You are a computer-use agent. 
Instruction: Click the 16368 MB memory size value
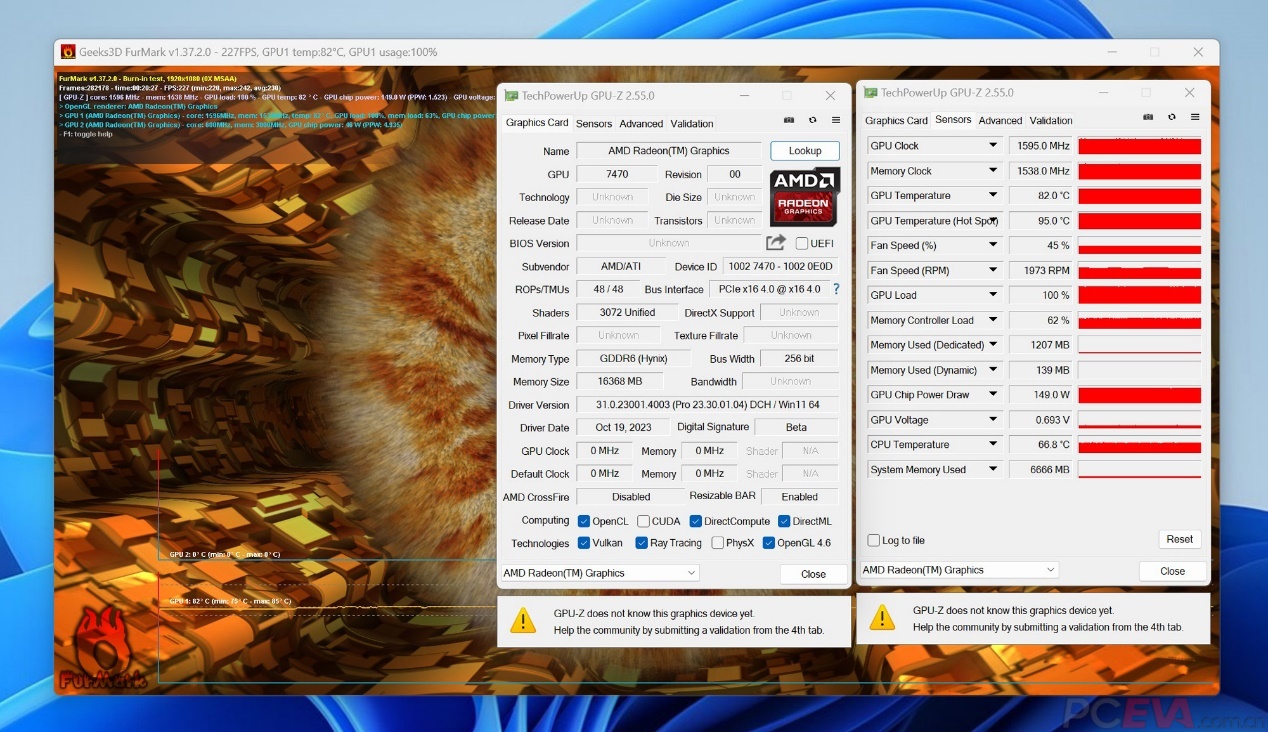click(x=619, y=382)
